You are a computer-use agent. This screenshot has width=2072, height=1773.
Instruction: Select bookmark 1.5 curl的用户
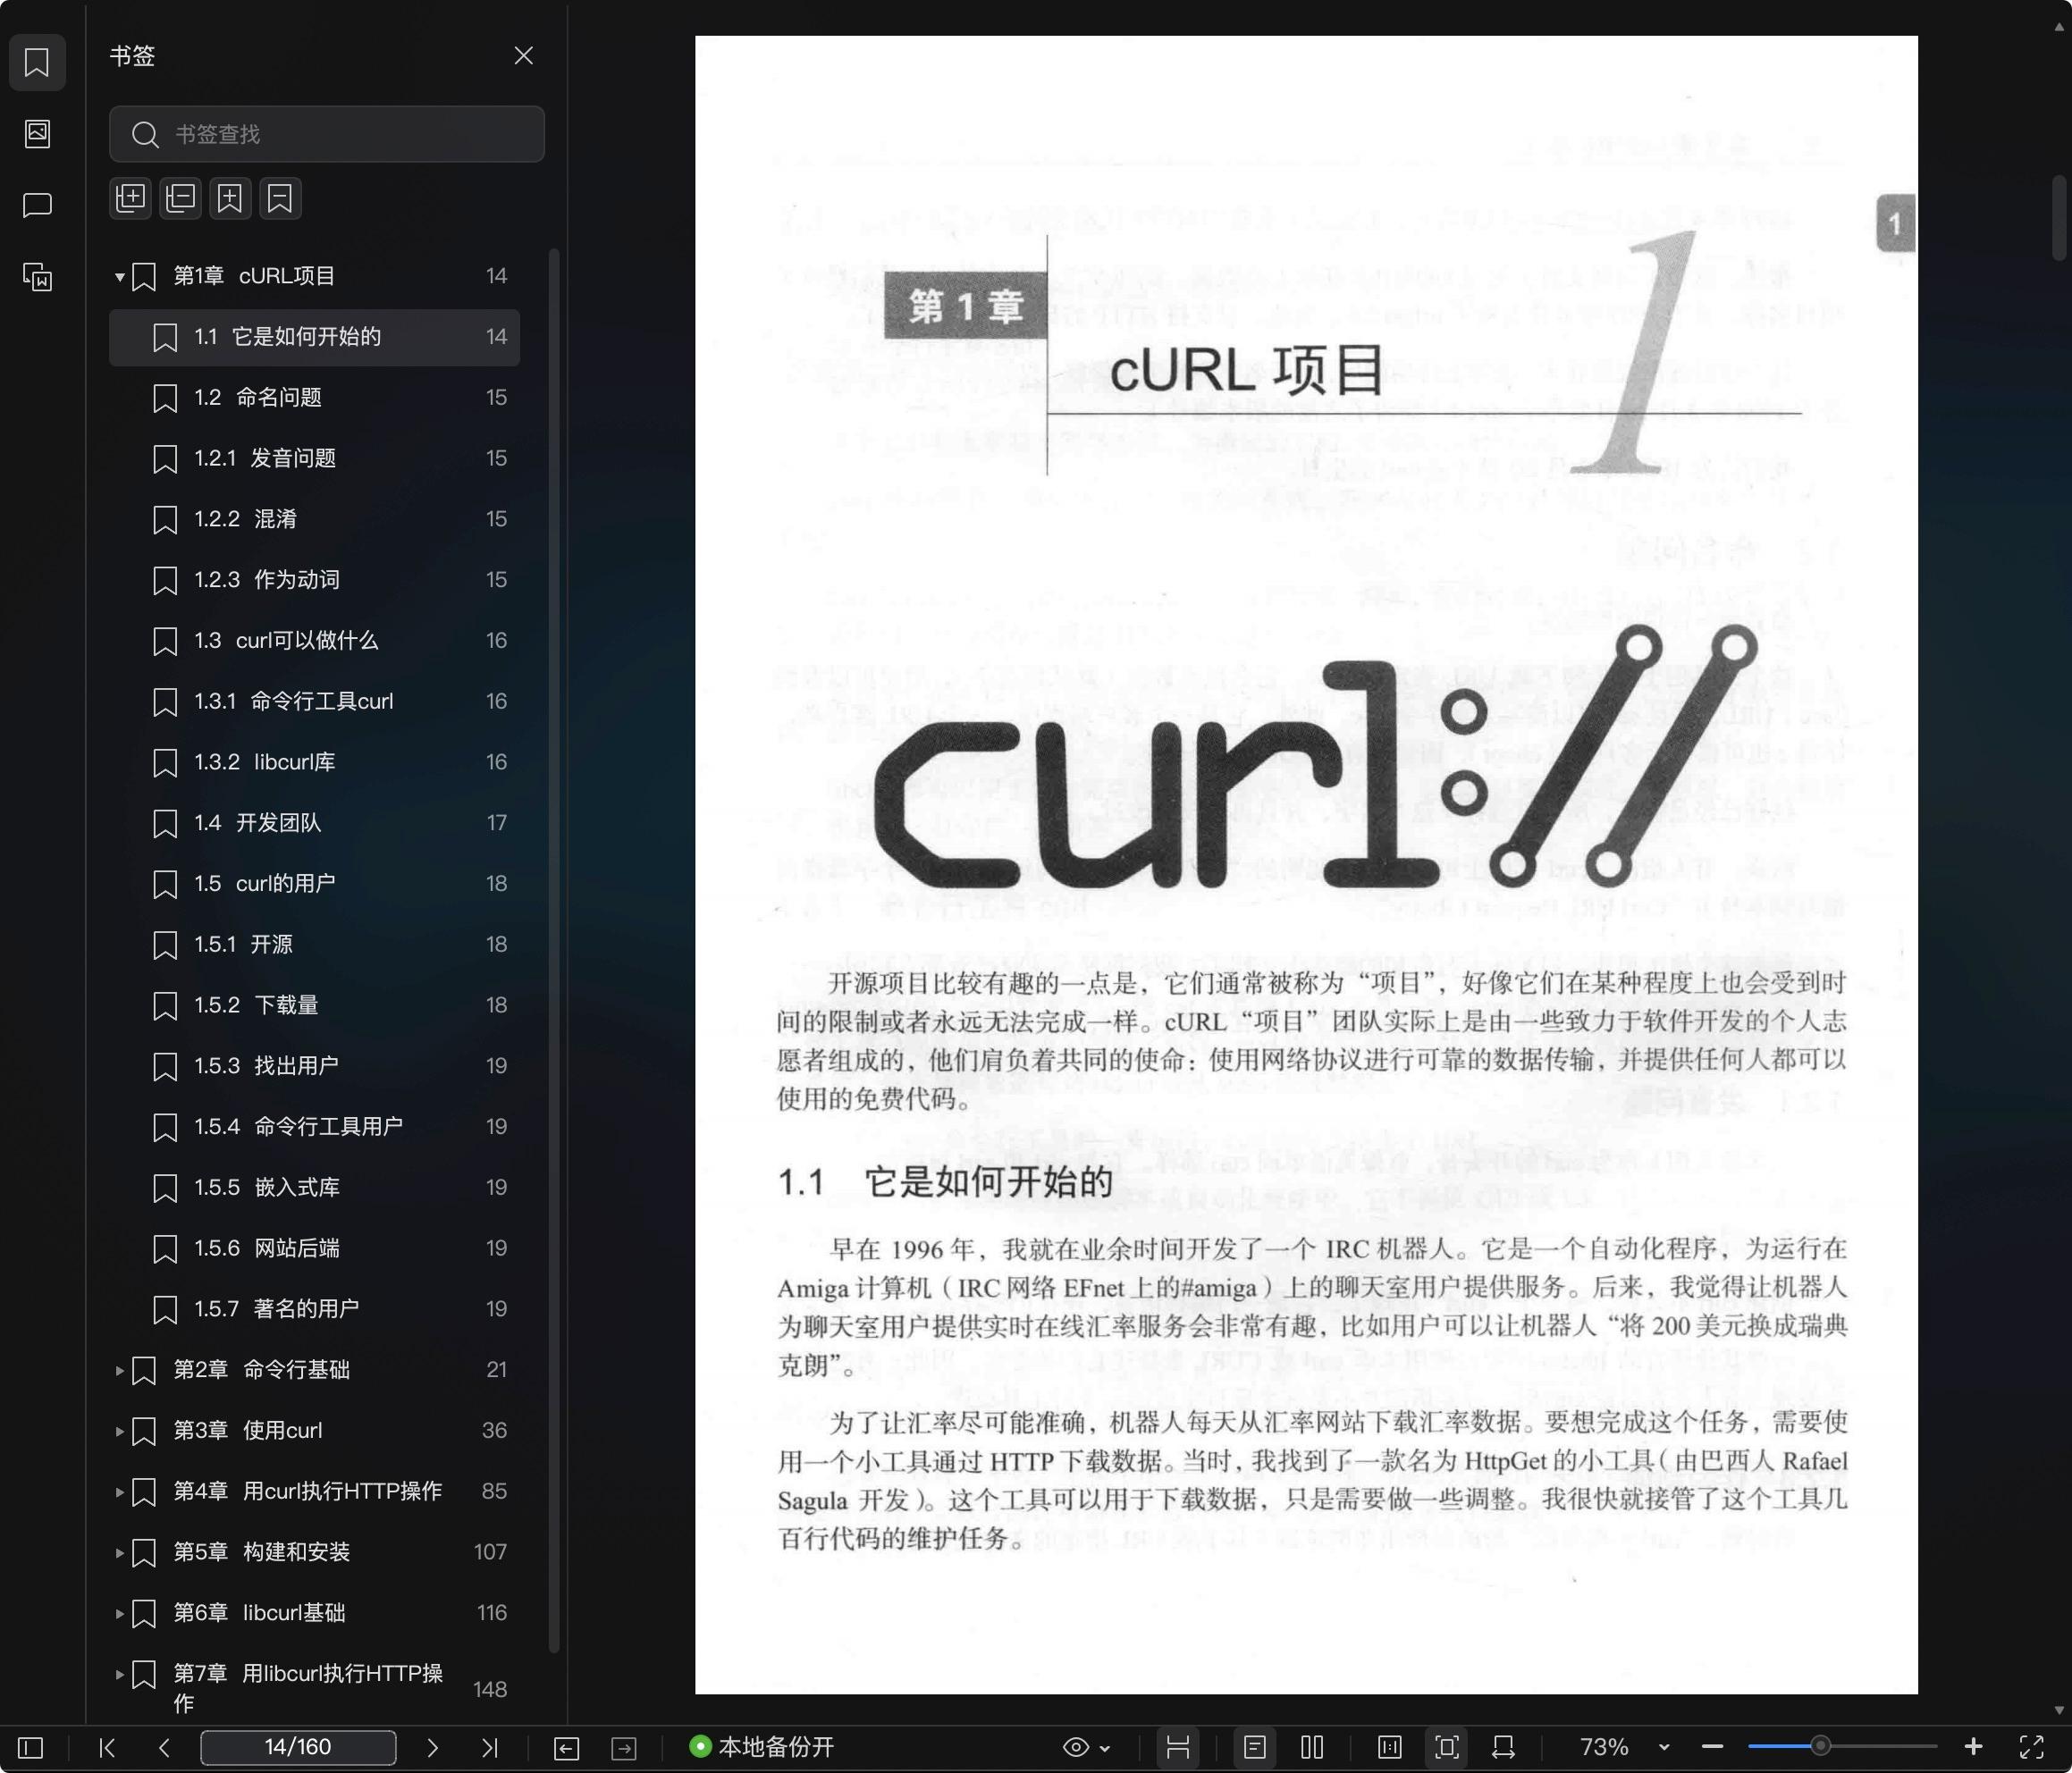click(314, 884)
